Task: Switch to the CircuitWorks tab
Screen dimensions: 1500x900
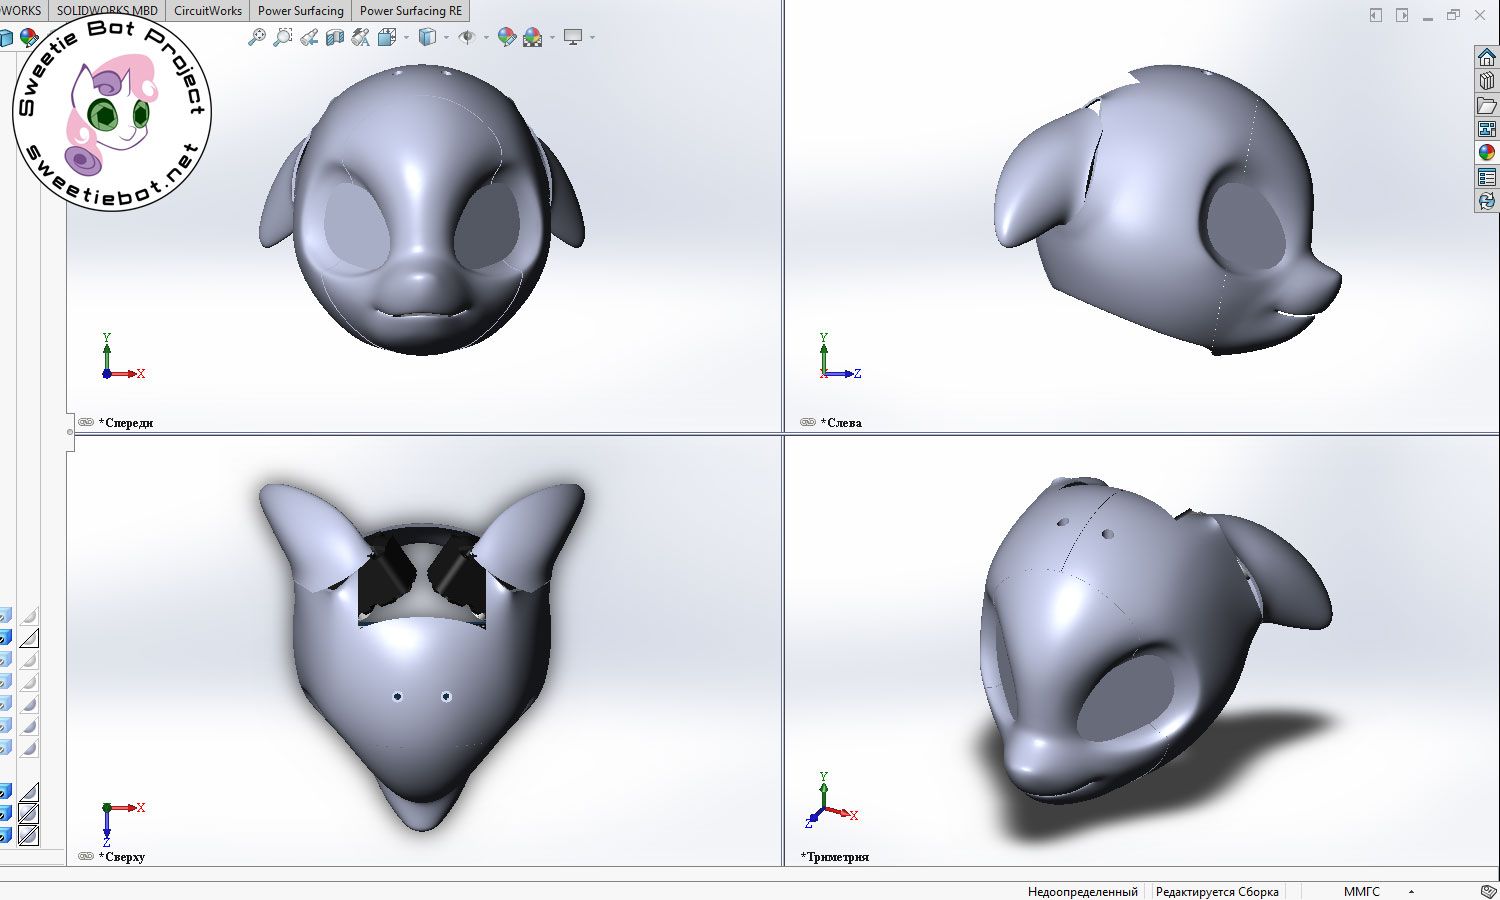Action: [x=208, y=11]
